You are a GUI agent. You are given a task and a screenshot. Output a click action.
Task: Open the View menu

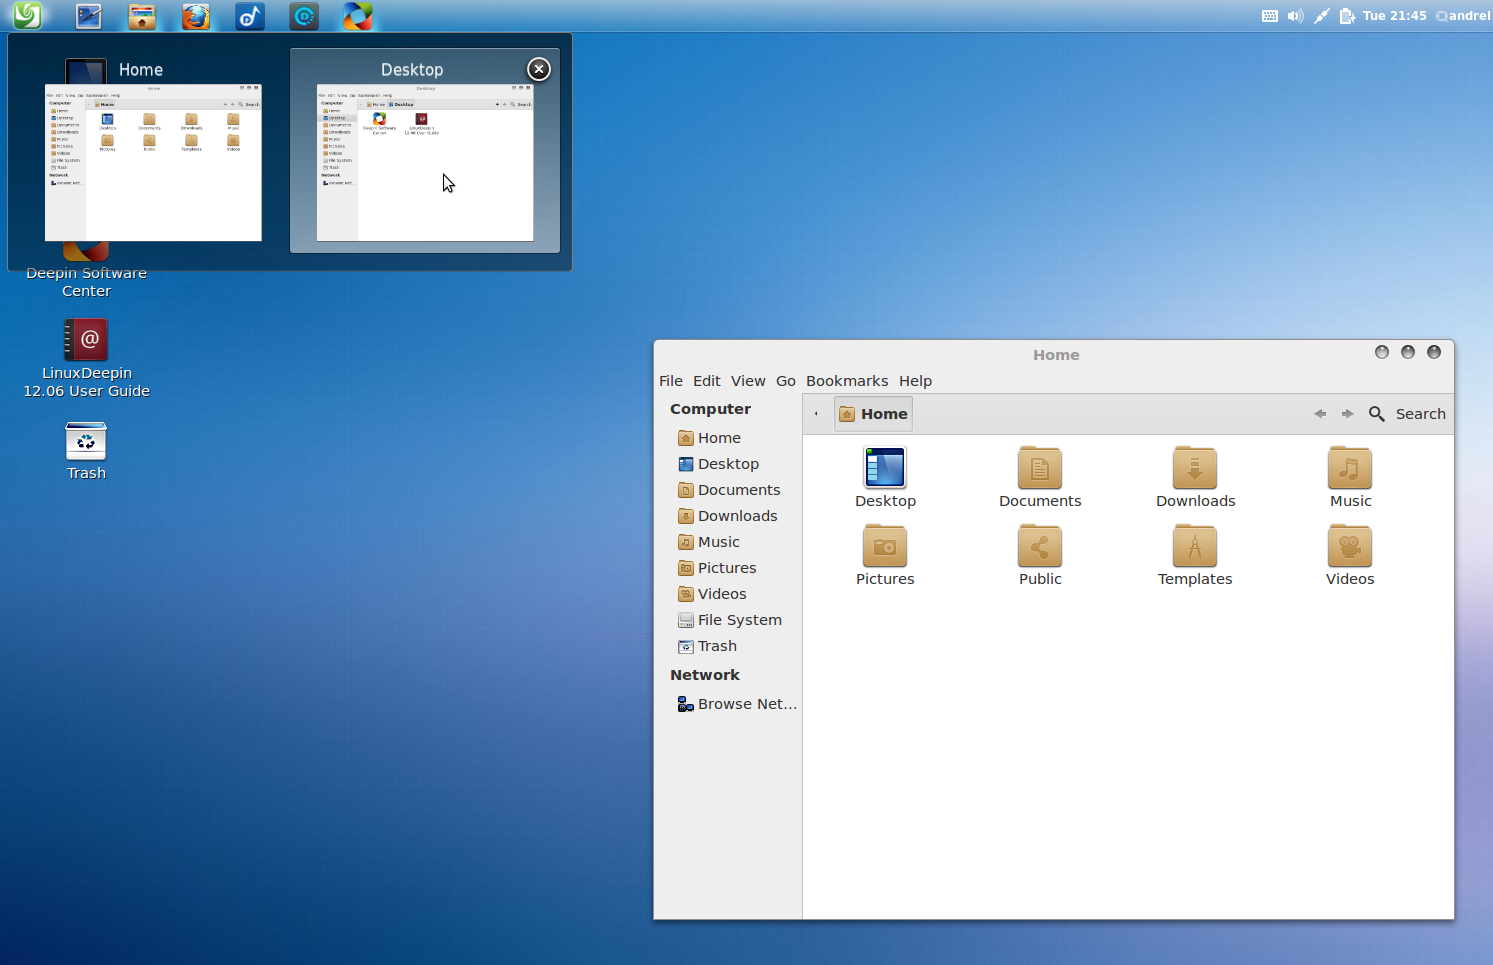[748, 381]
